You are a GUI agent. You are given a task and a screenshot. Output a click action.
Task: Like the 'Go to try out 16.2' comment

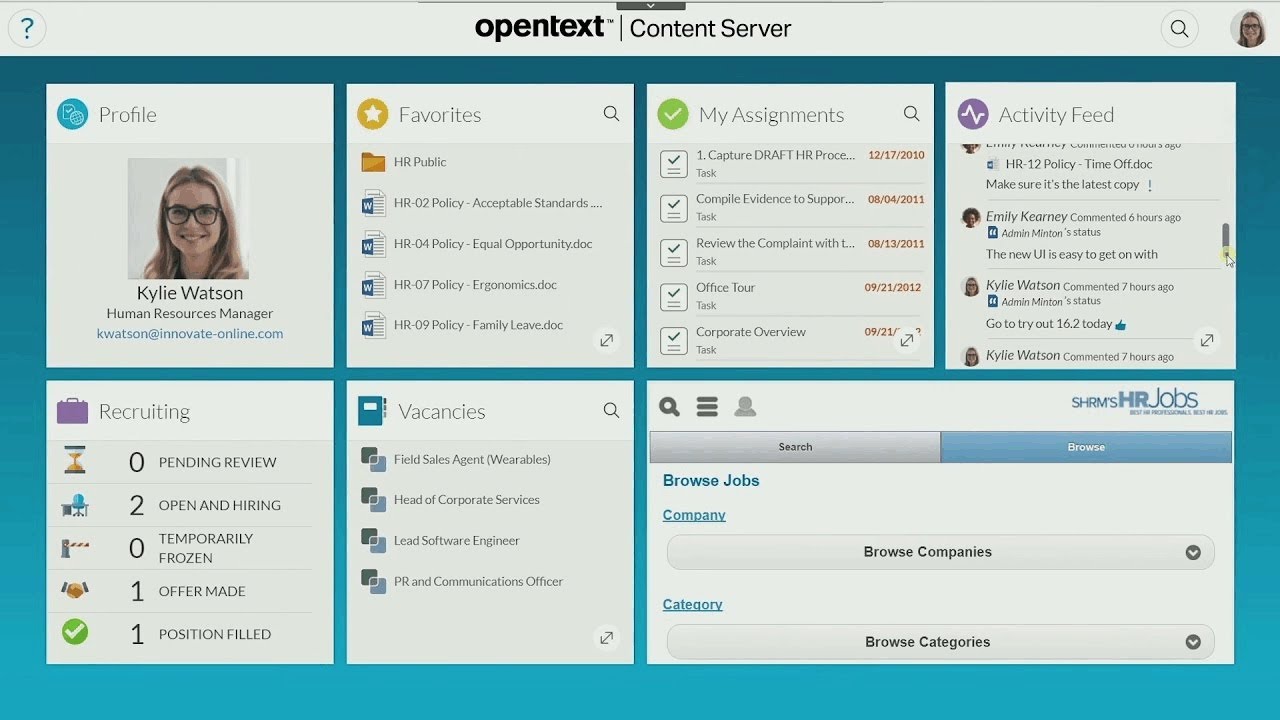pos(1121,324)
